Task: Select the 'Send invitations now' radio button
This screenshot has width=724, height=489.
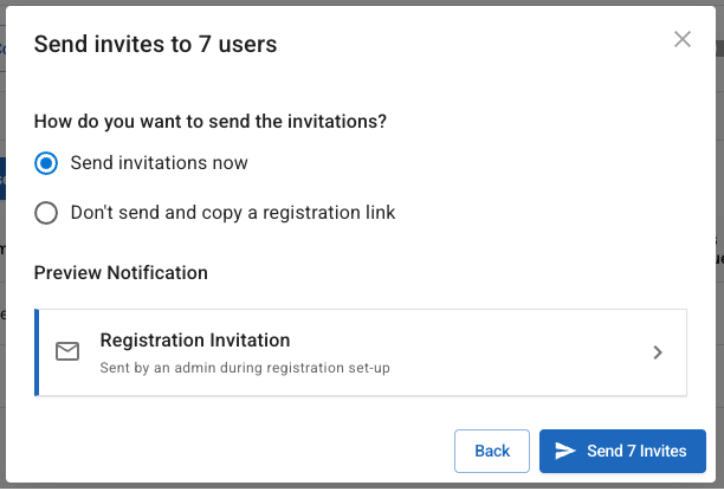Action: 46,163
